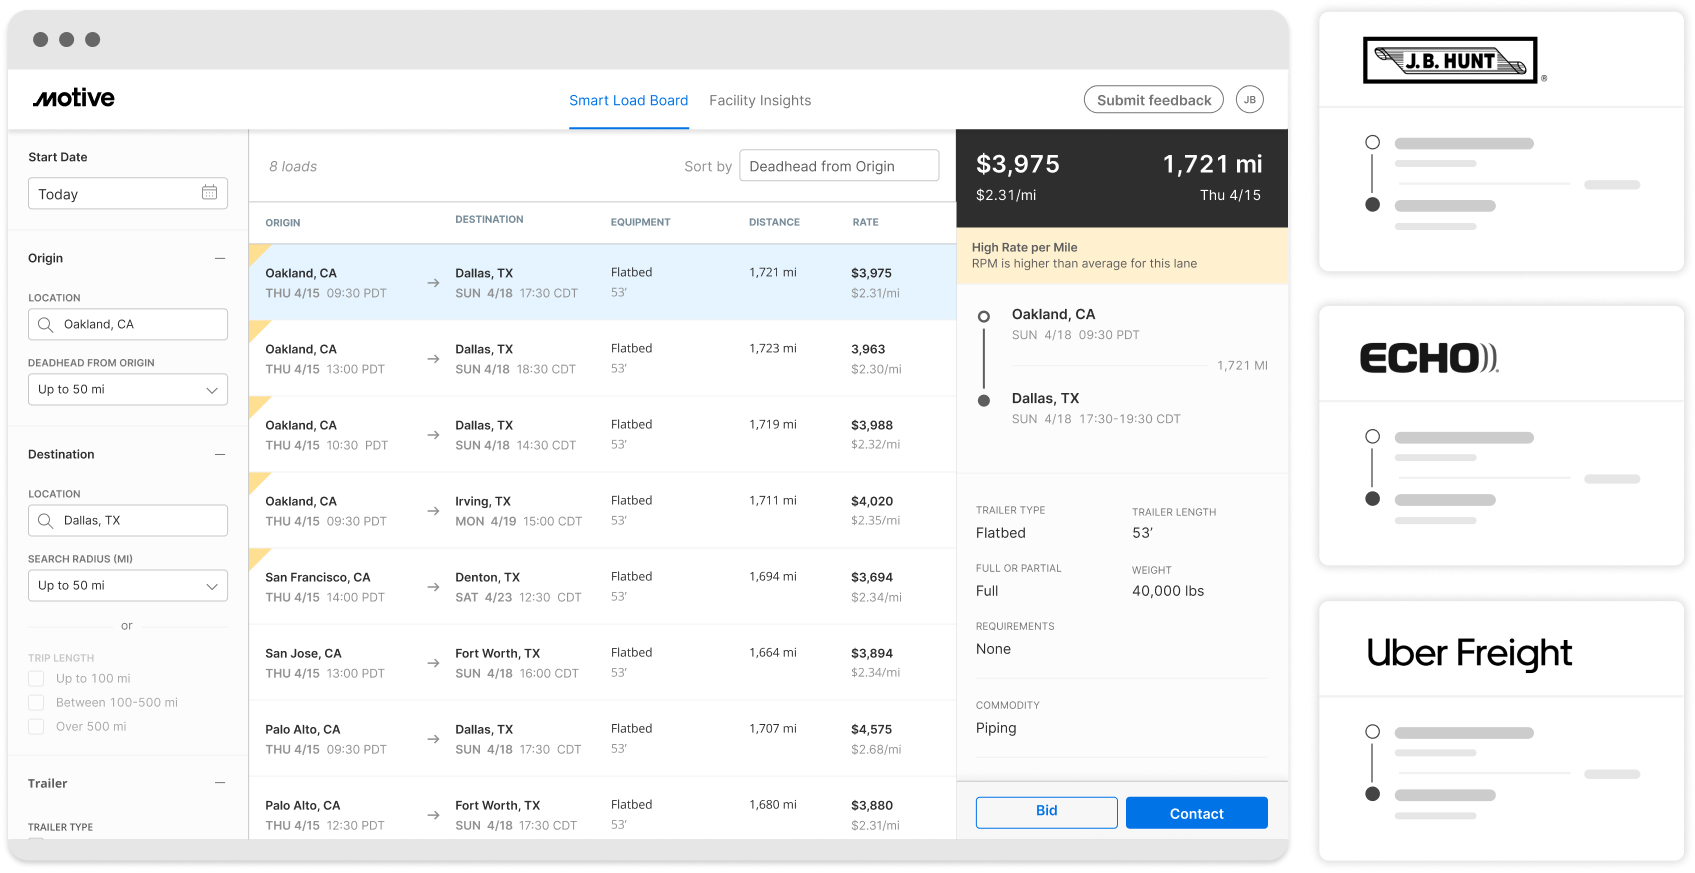Image resolution: width=1695 pixels, height=873 pixels.
Task: Open the Sort by Deadhead from Origin dropdown
Action: [839, 166]
